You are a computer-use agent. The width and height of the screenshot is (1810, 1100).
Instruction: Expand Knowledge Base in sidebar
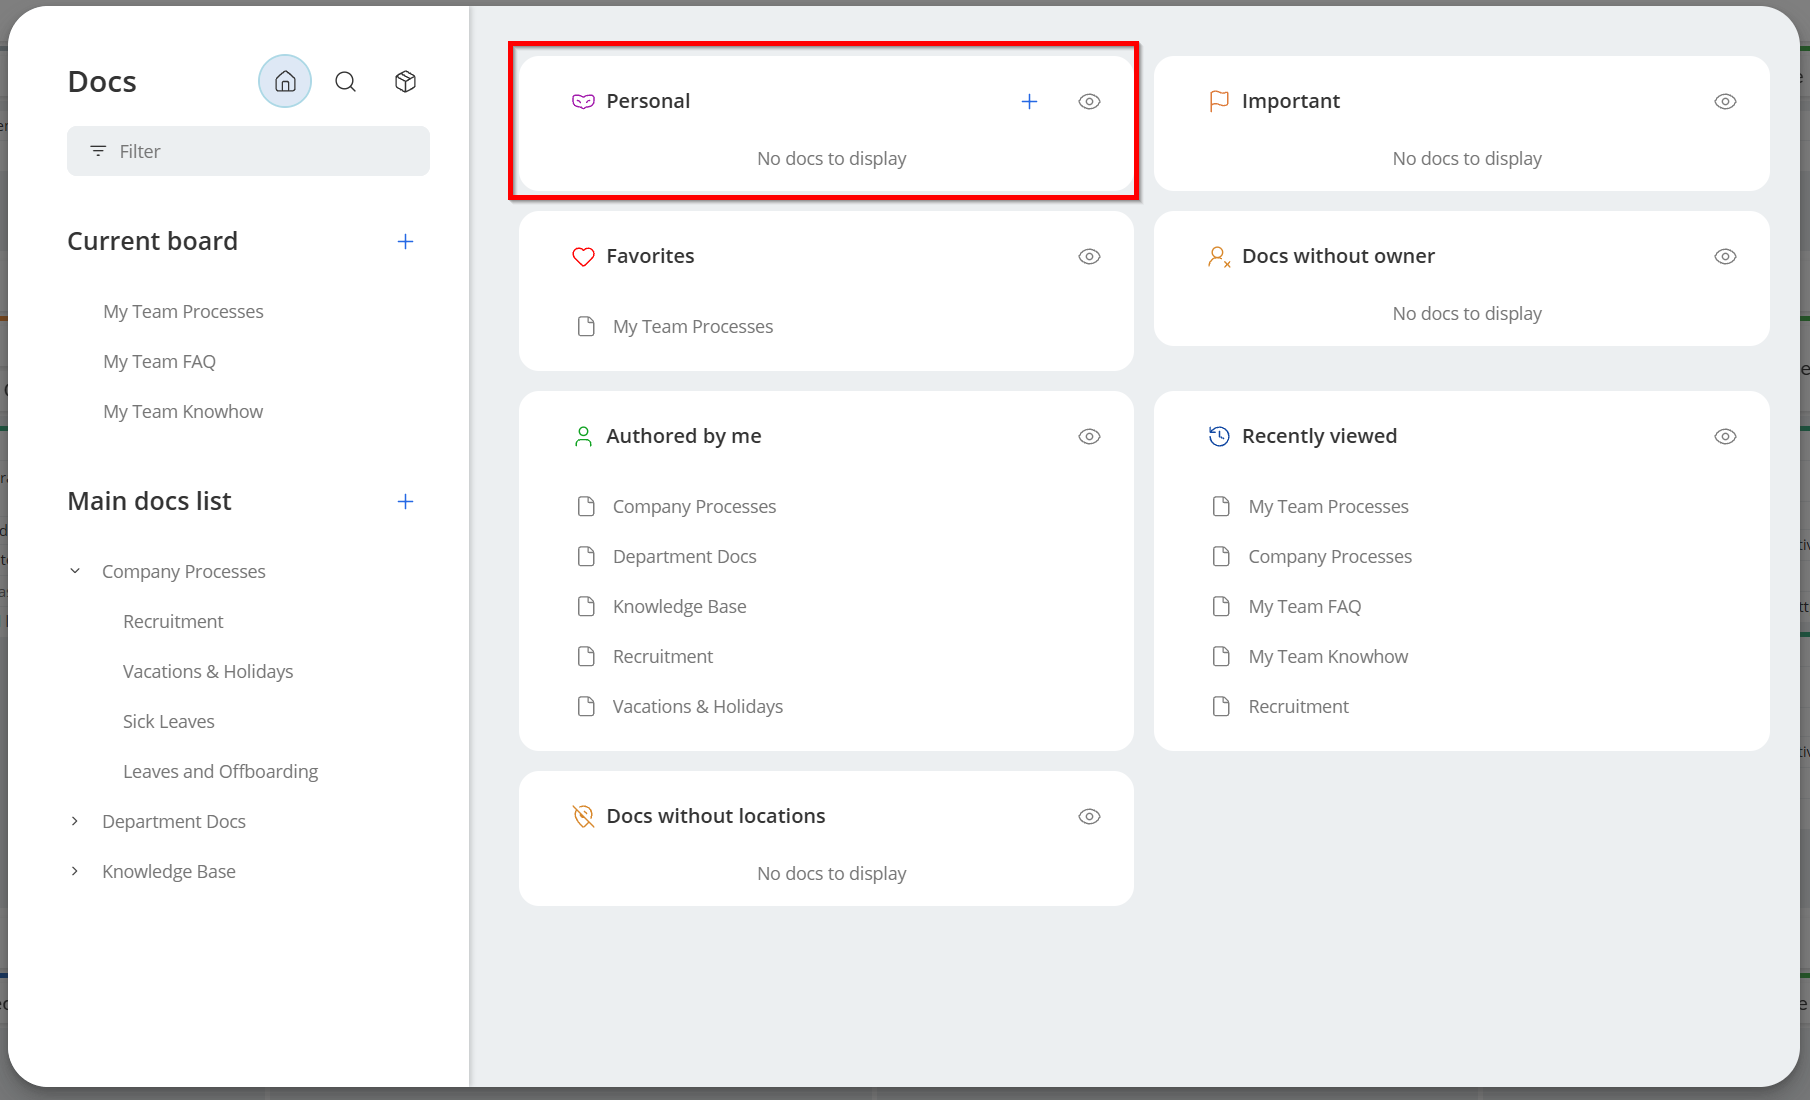click(75, 871)
